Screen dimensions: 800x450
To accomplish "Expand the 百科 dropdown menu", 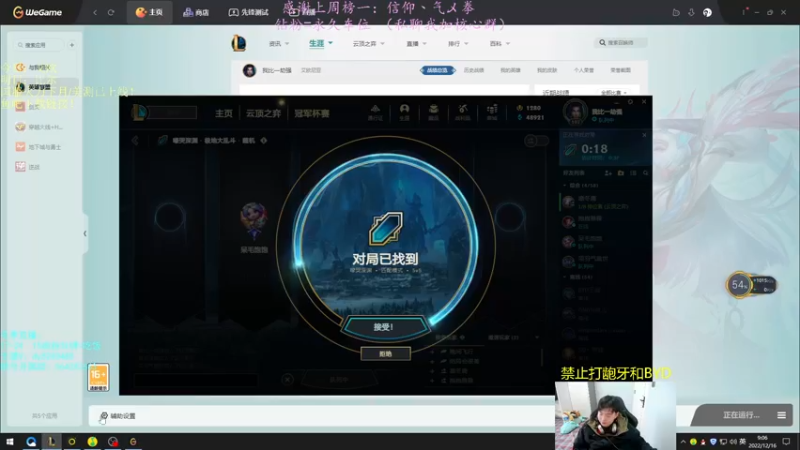I will (499, 44).
